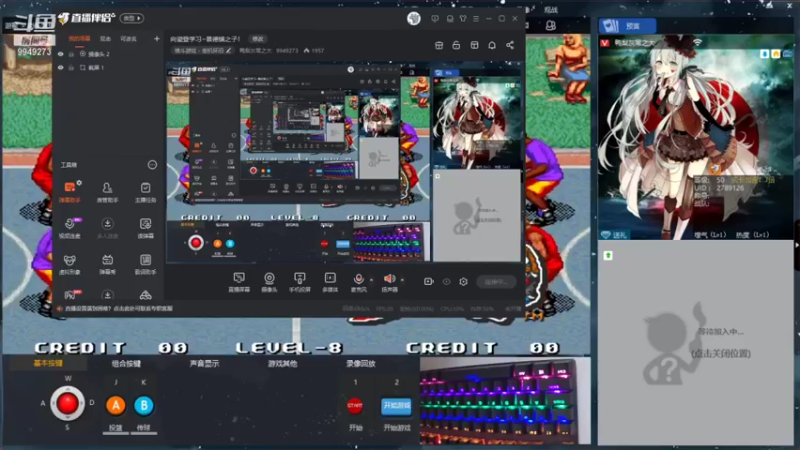This screenshot has width=800, height=450.
Task: Open the mode switch pill beside logo
Action: click(x=132, y=18)
